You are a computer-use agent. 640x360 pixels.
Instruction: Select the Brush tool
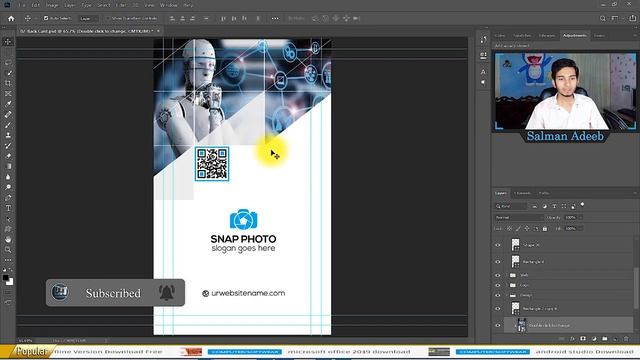[8, 125]
